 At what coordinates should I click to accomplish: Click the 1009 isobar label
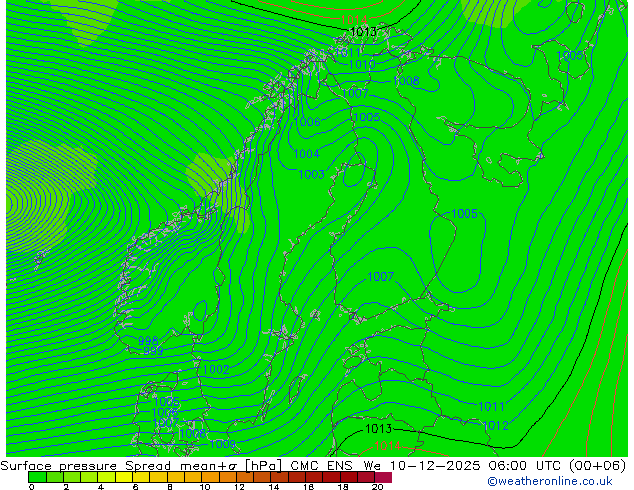tap(222, 444)
